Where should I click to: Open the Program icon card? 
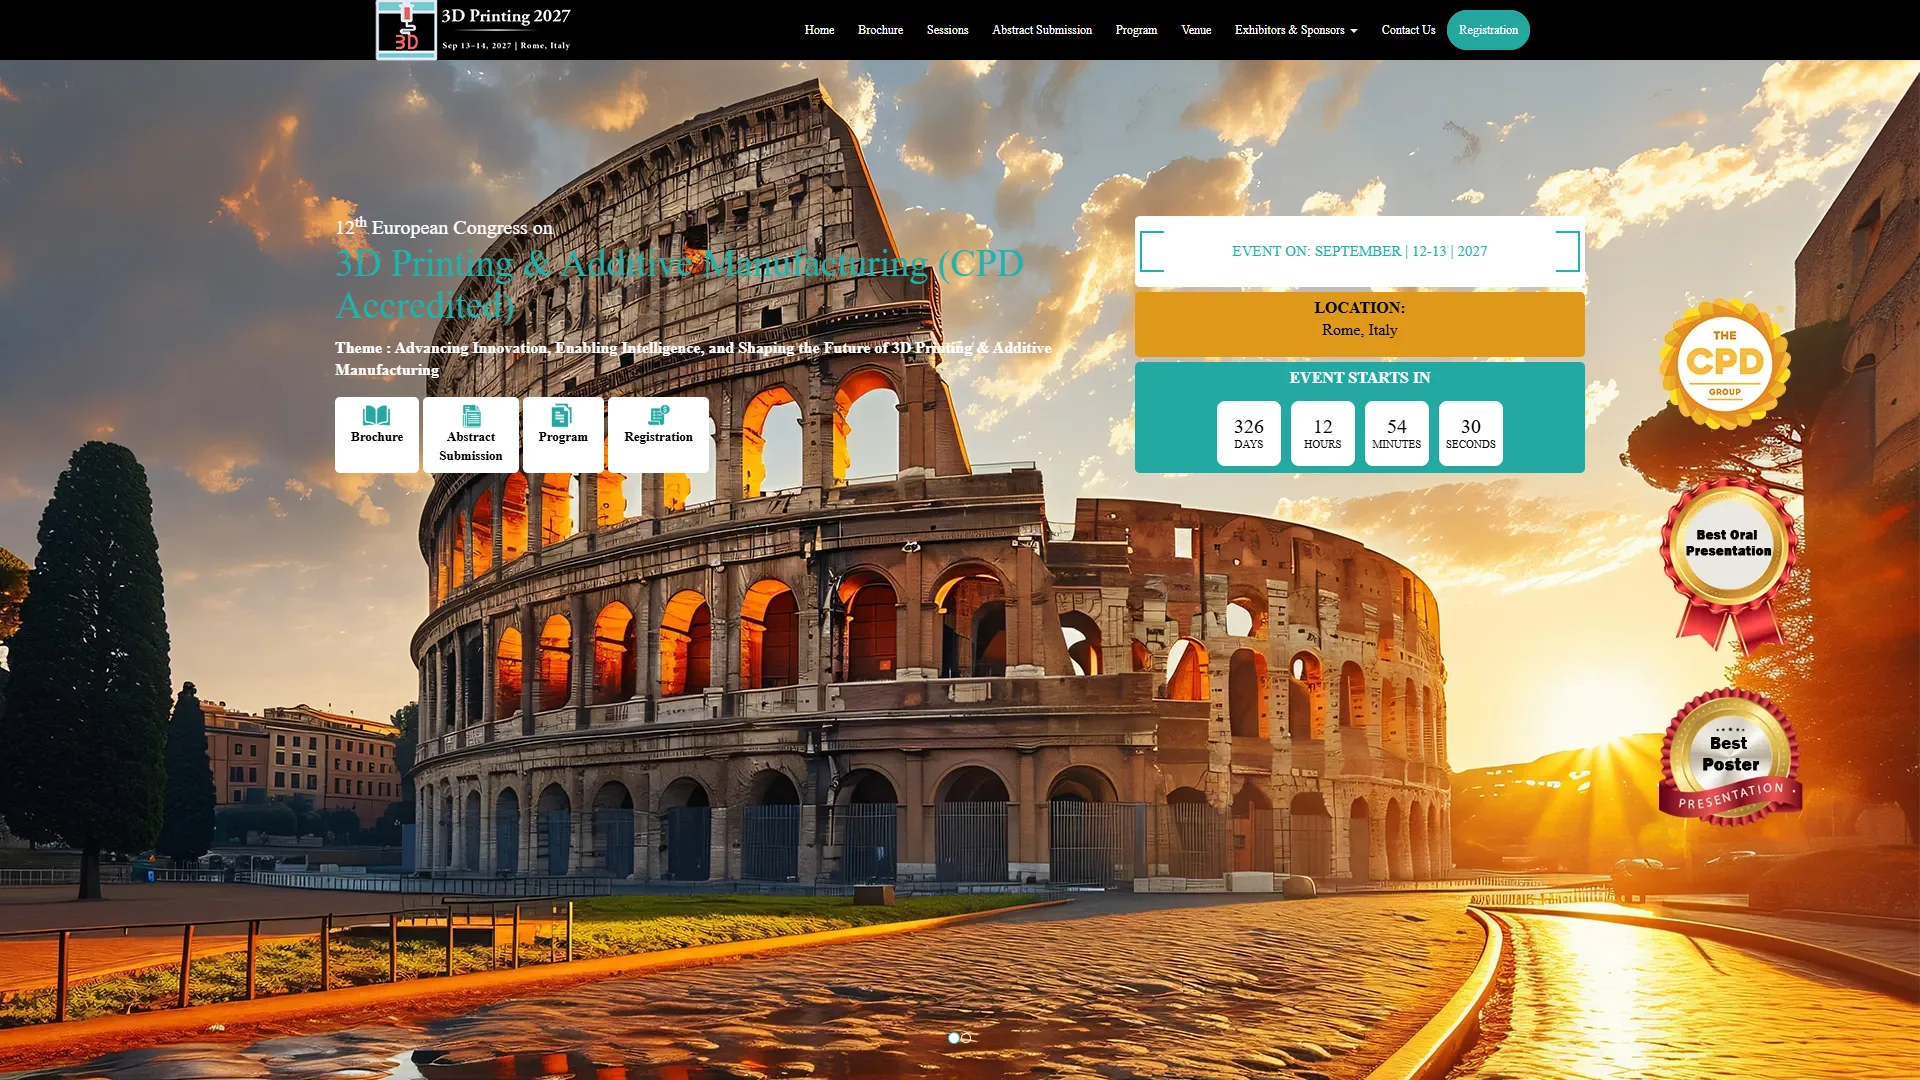(563, 435)
